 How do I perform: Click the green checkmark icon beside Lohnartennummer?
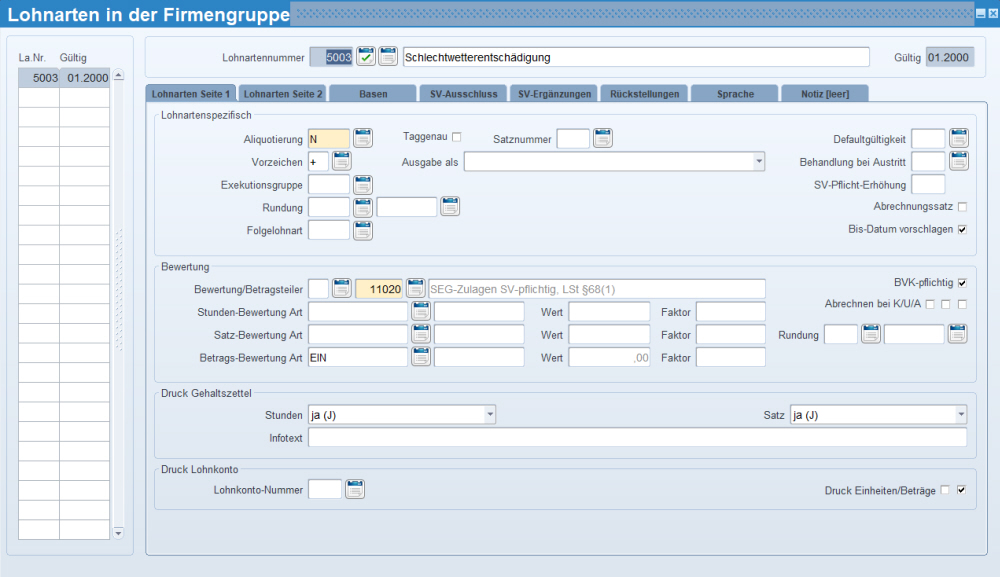click(365, 56)
